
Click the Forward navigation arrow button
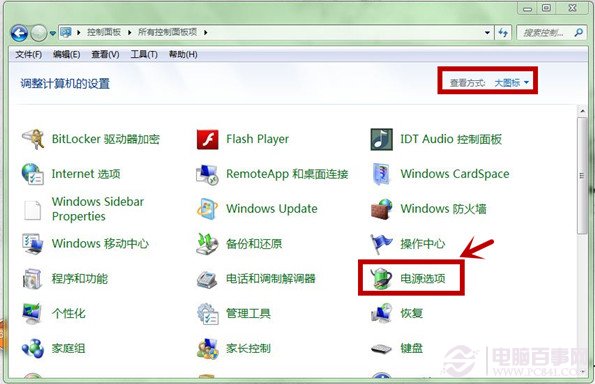tap(38, 33)
